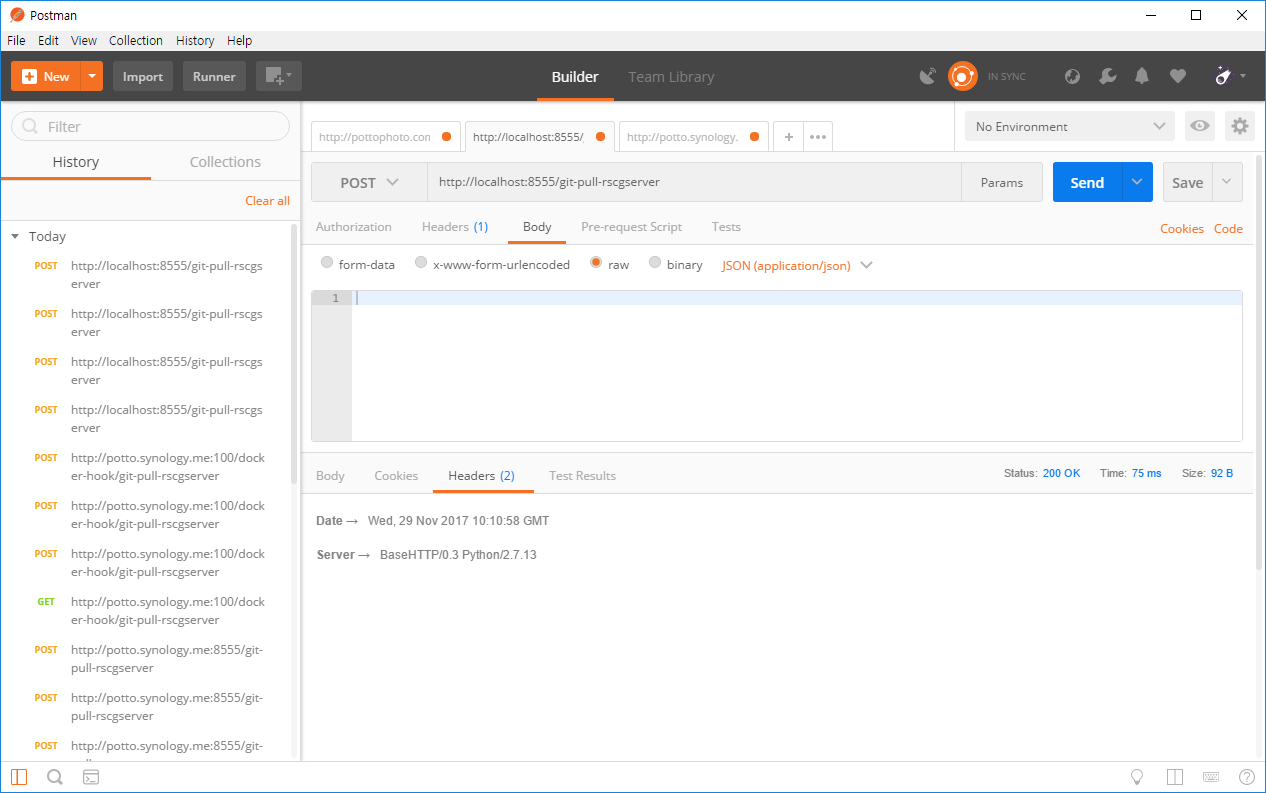
Task: Switch to http://potto.synology. request tab
Action: point(693,137)
